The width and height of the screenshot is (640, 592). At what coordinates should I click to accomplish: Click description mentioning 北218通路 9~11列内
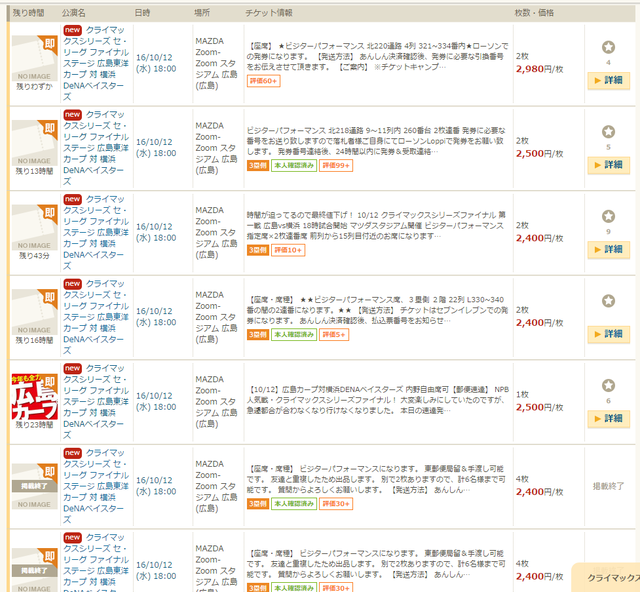pyautogui.click(x=376, y=141)
